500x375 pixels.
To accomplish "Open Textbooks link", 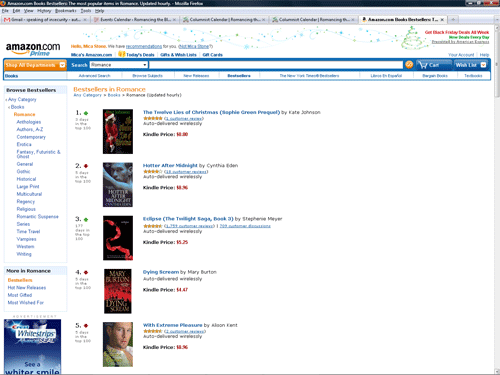I will click(473, 76).
